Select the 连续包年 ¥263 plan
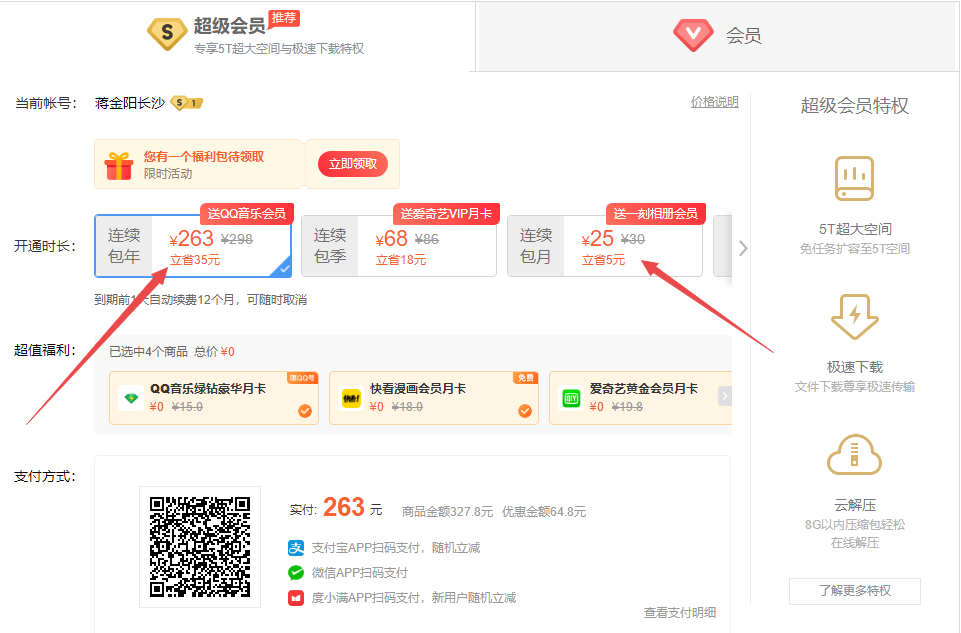The width and height of the screenshot is (961, 633). pyautogui.click(x=193, y=246)
